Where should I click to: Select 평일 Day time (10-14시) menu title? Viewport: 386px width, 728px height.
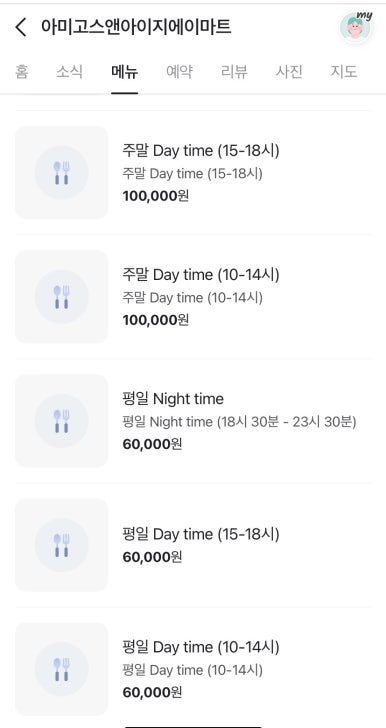click(x=201, y=647)
